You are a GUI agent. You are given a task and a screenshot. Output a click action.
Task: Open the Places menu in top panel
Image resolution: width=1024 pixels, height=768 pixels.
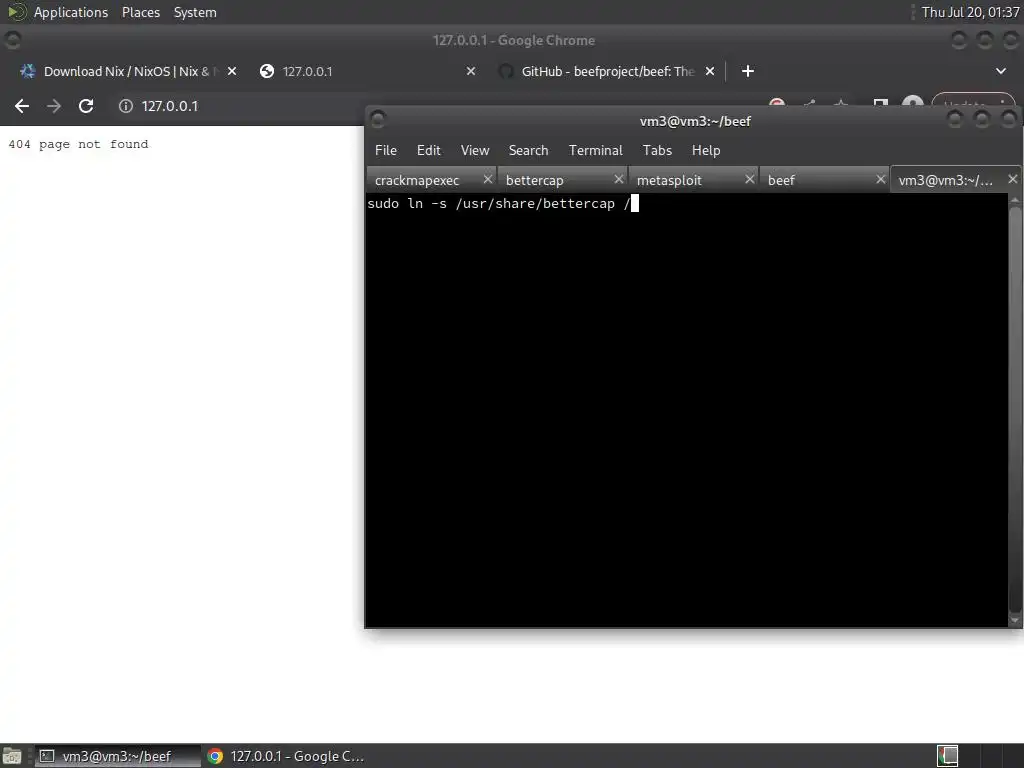point(140,12)
